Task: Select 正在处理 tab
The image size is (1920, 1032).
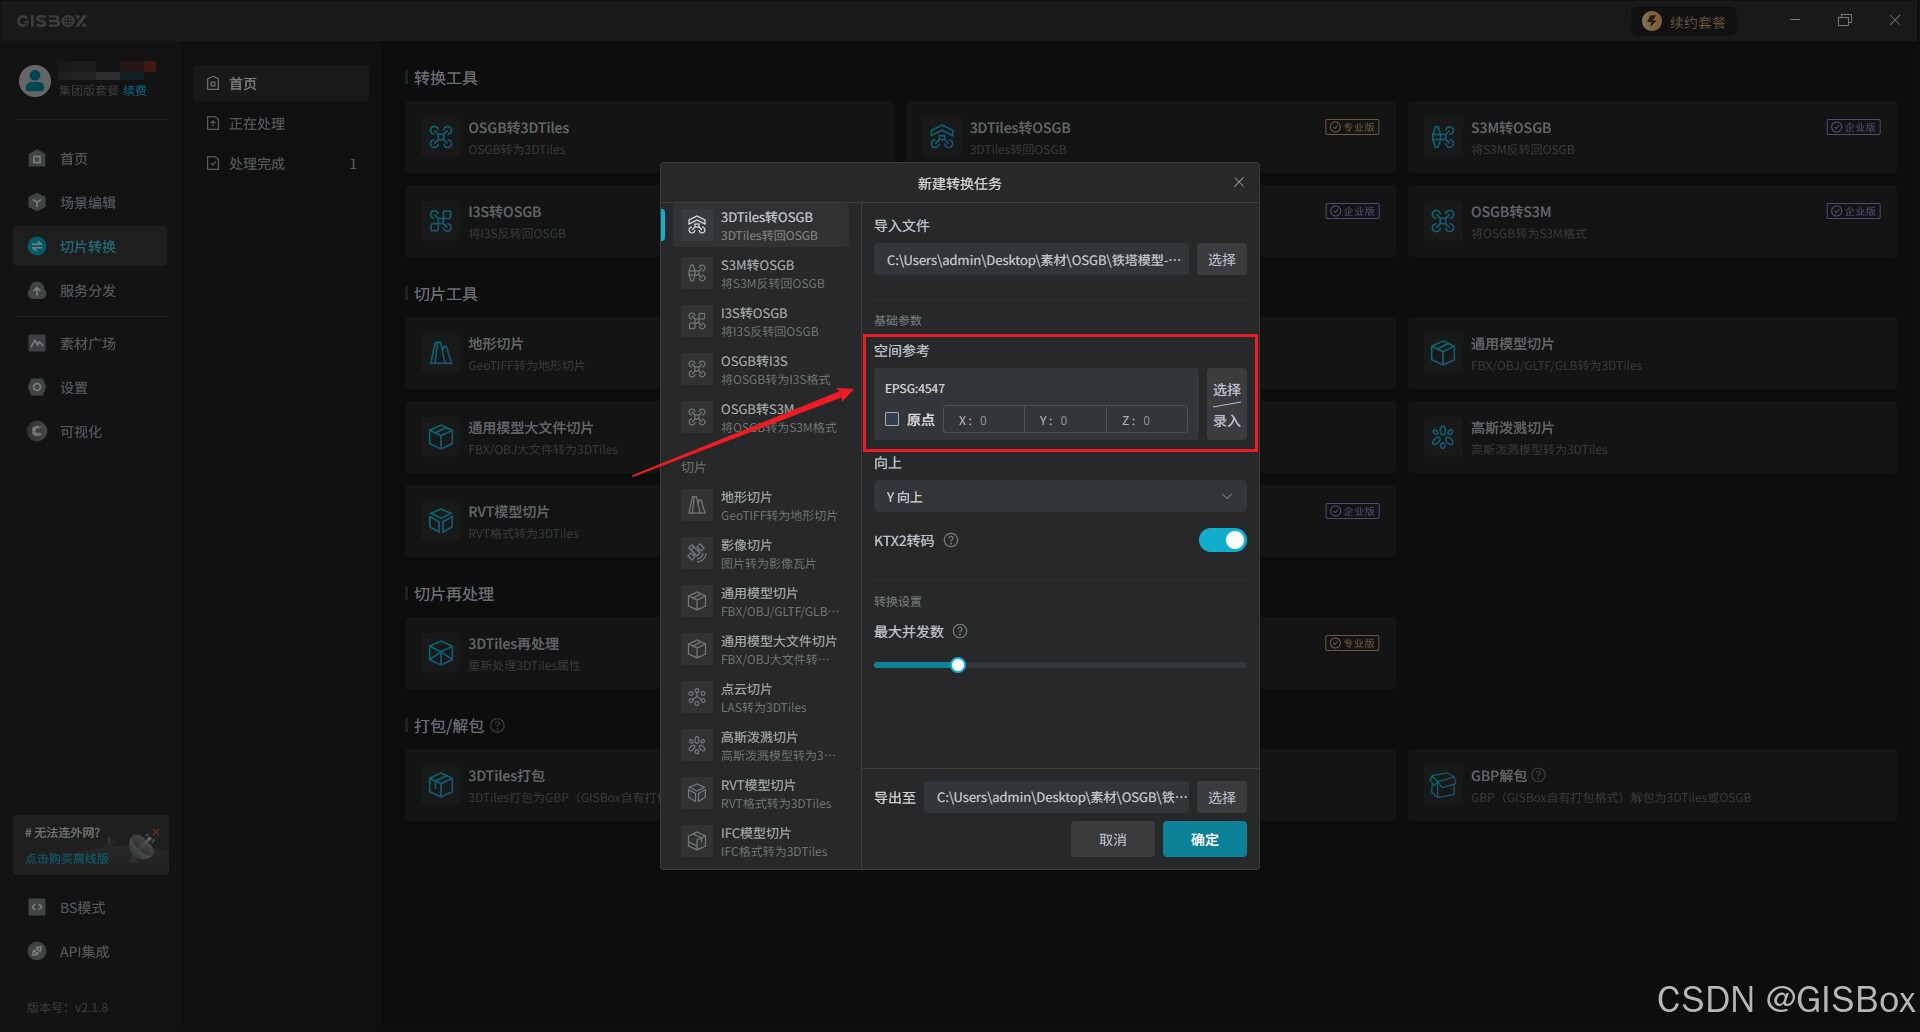Action: pyautogui.click(x=281, y=123)
